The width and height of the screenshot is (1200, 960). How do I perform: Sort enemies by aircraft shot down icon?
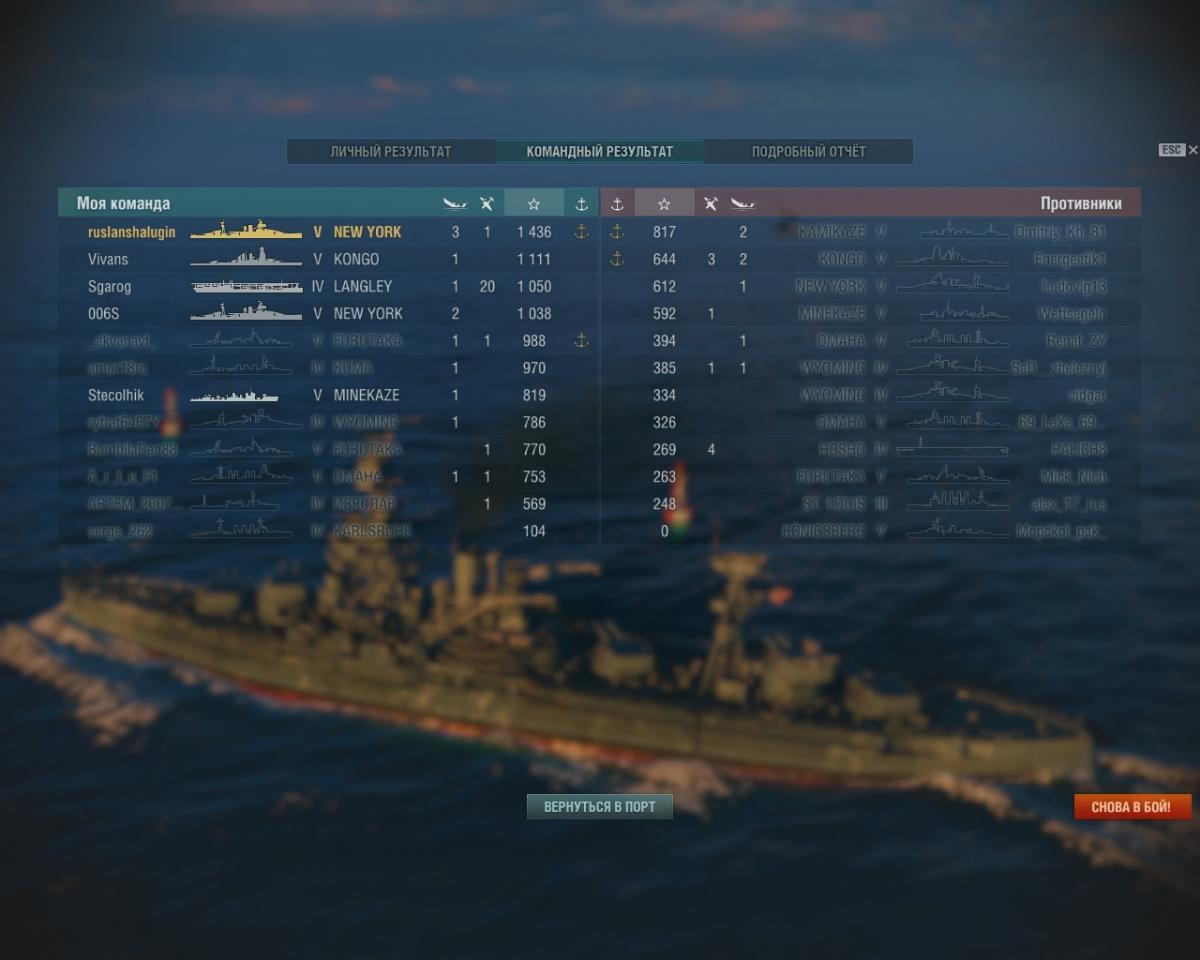pyautogui.click(x=711, y=204)
